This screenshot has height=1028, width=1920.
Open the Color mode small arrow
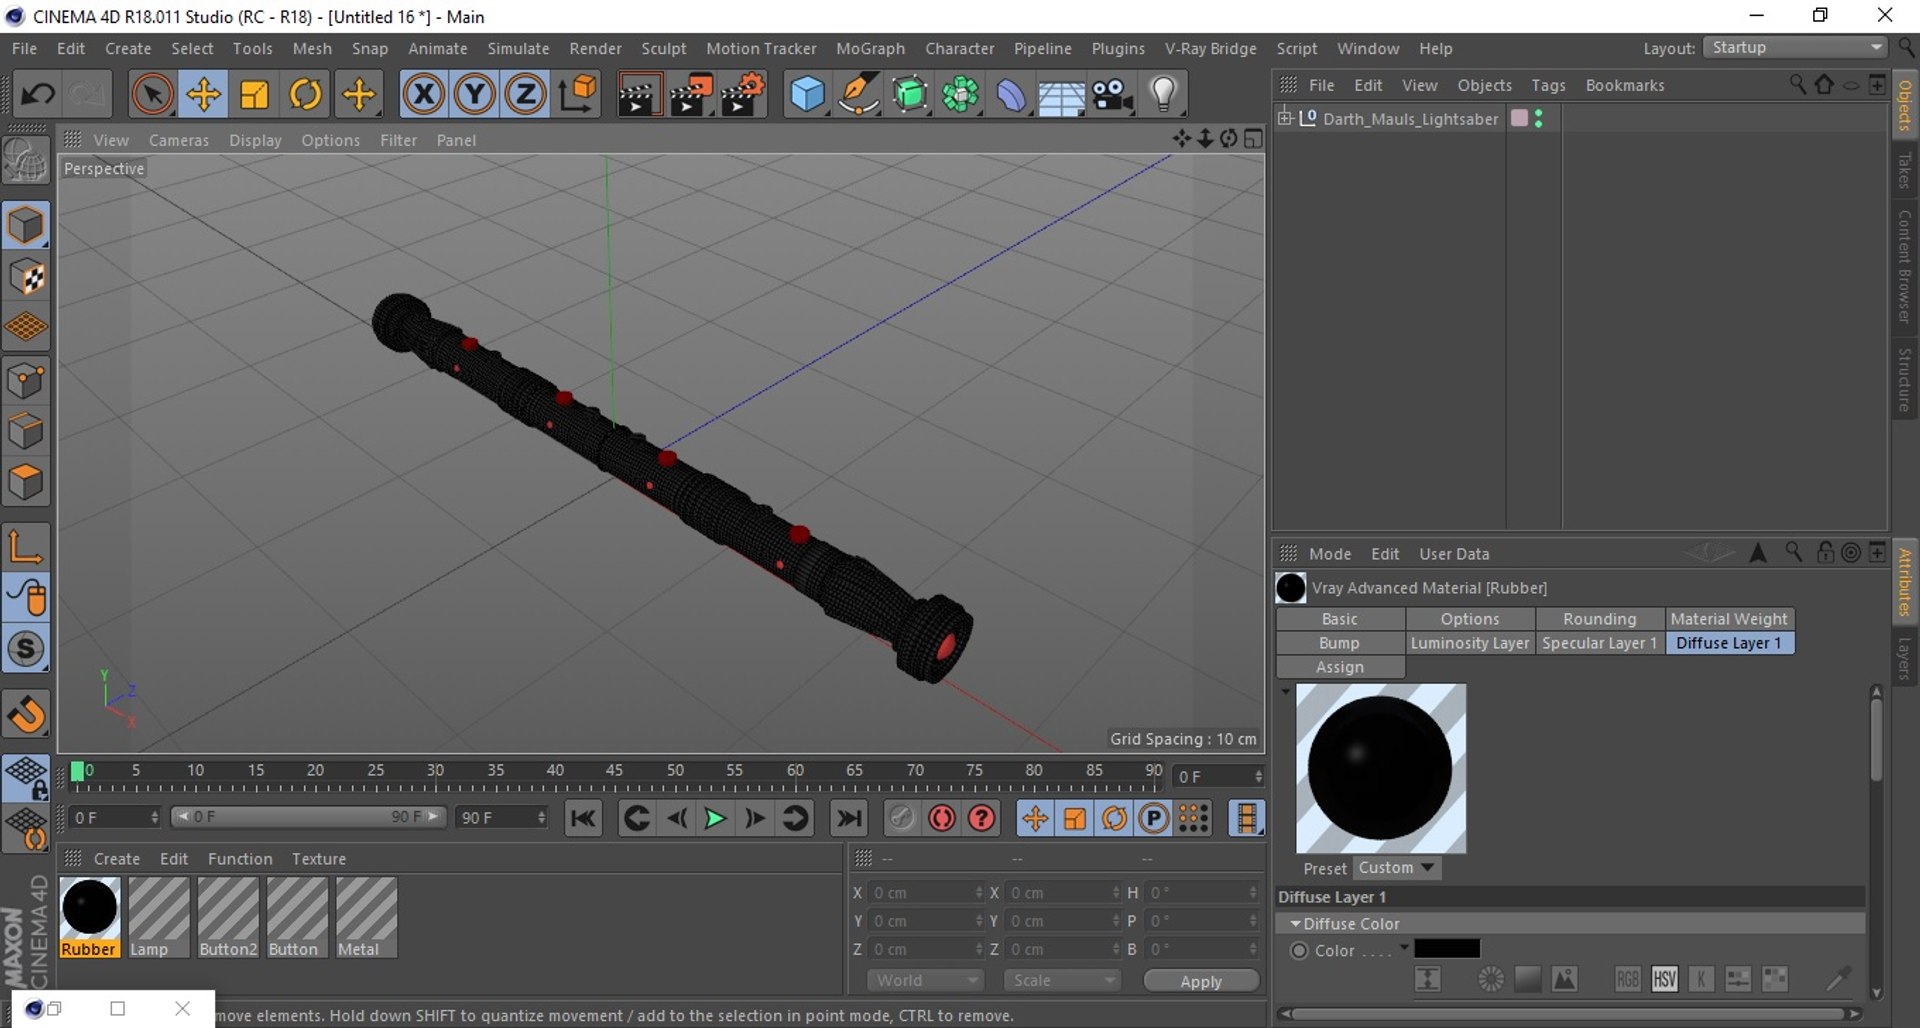point(1404,947)
